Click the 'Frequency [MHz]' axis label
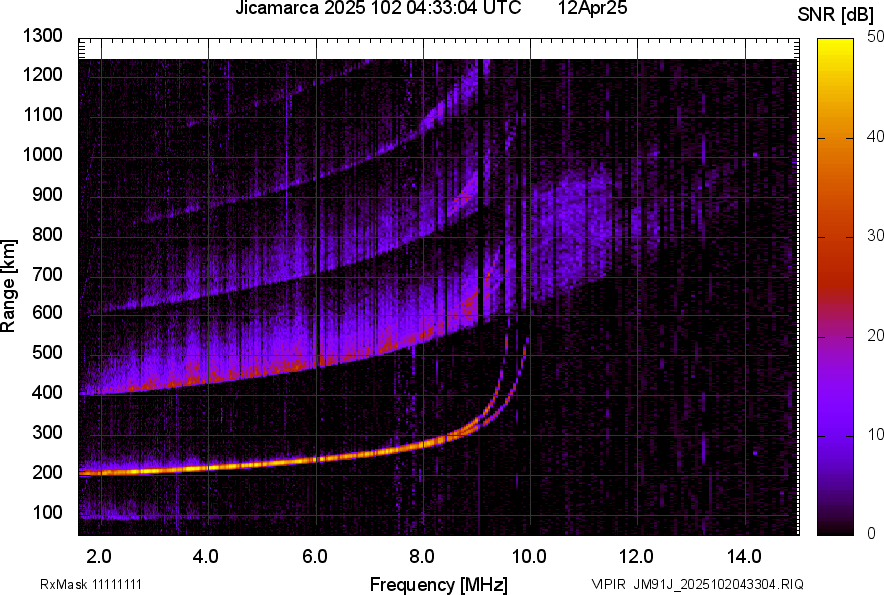 point(439,584)
